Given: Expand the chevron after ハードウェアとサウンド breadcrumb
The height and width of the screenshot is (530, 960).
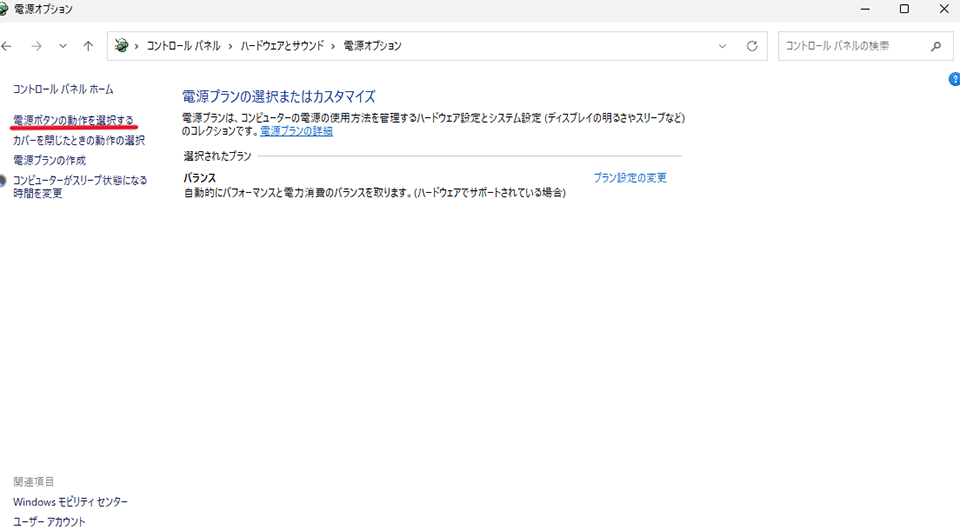Looking at the screenshot, I should tap(334, 46).
